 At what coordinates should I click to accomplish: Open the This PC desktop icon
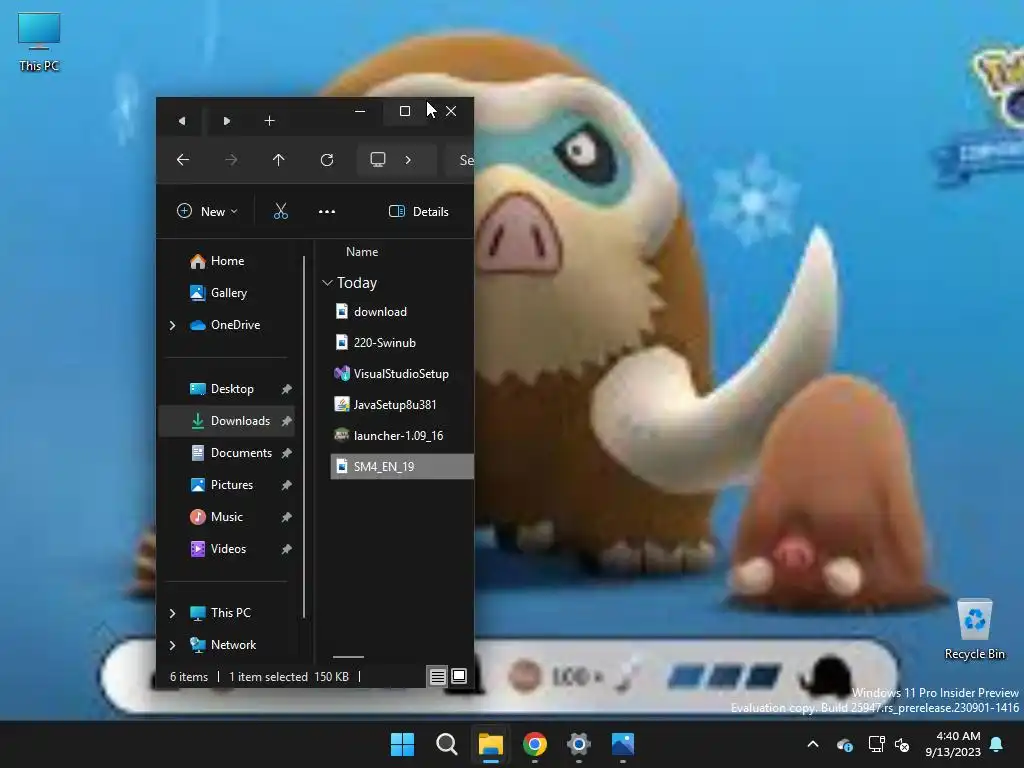[x=39, y=42]
